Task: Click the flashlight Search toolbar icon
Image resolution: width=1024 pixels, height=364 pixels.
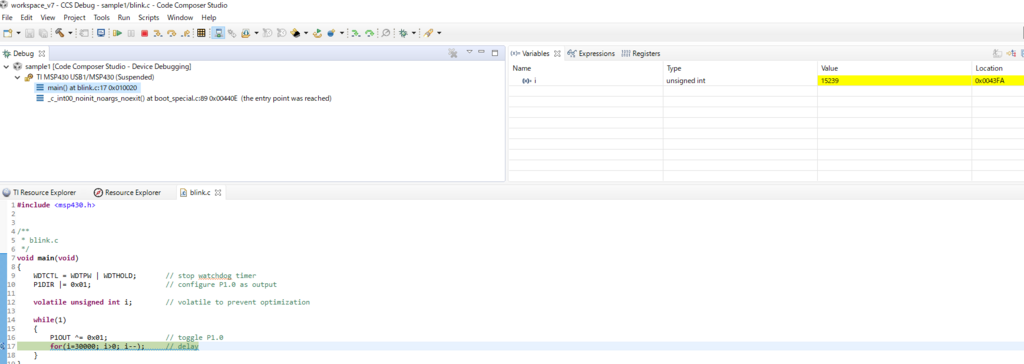Action: 428,33
